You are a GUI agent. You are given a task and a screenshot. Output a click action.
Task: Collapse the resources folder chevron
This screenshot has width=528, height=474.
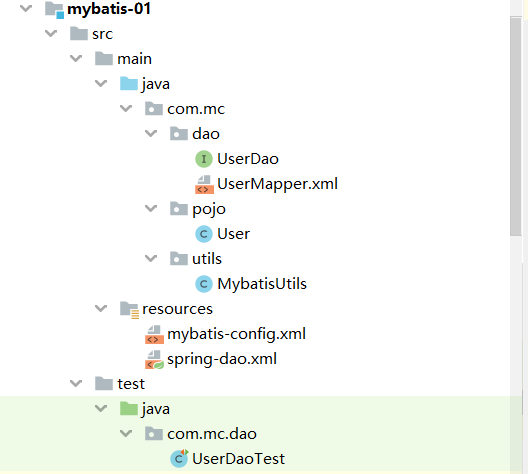[x=101, y=308]
